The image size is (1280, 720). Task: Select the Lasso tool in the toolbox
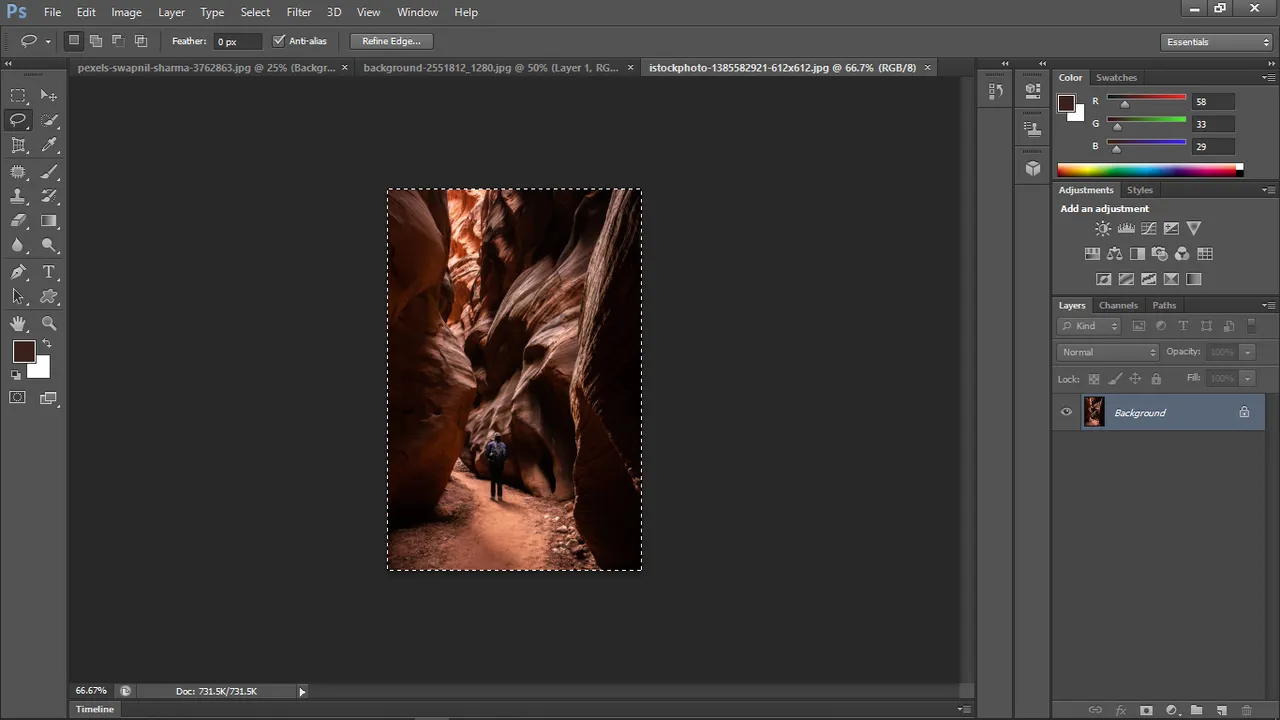(x=18, y=120)
